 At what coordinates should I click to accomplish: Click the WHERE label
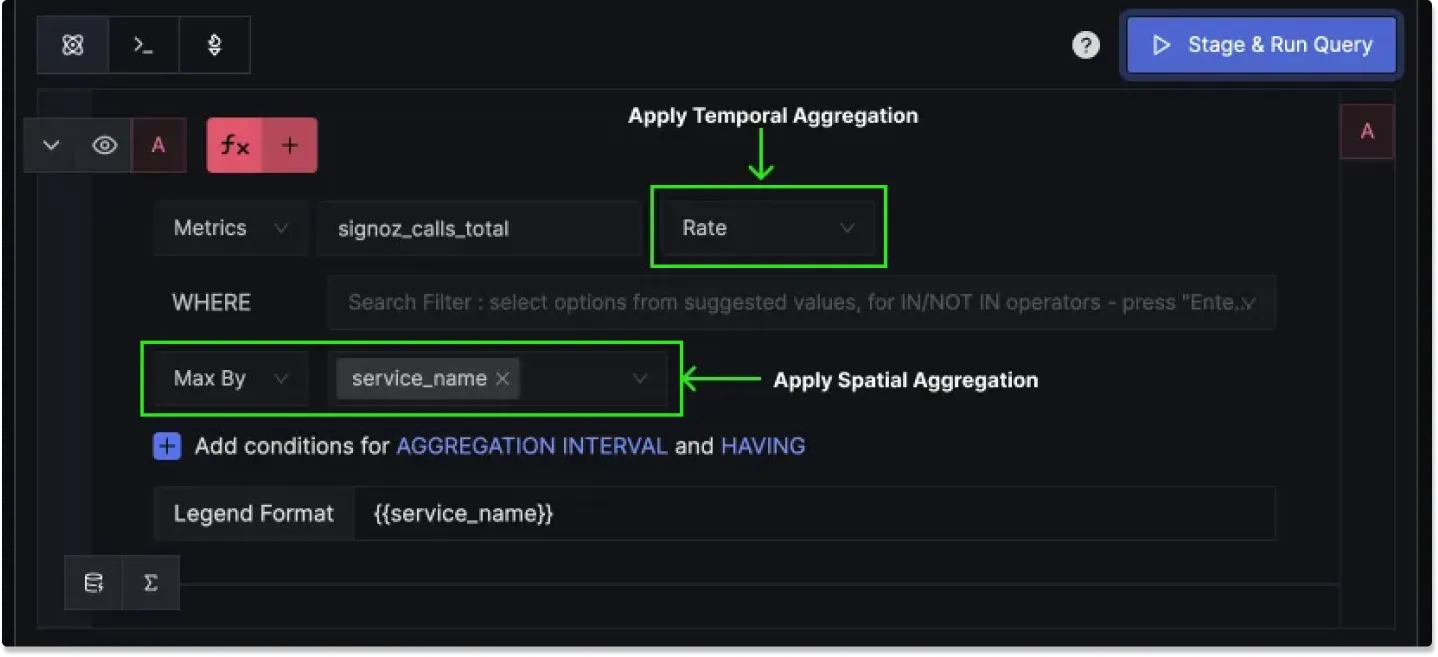212,302
